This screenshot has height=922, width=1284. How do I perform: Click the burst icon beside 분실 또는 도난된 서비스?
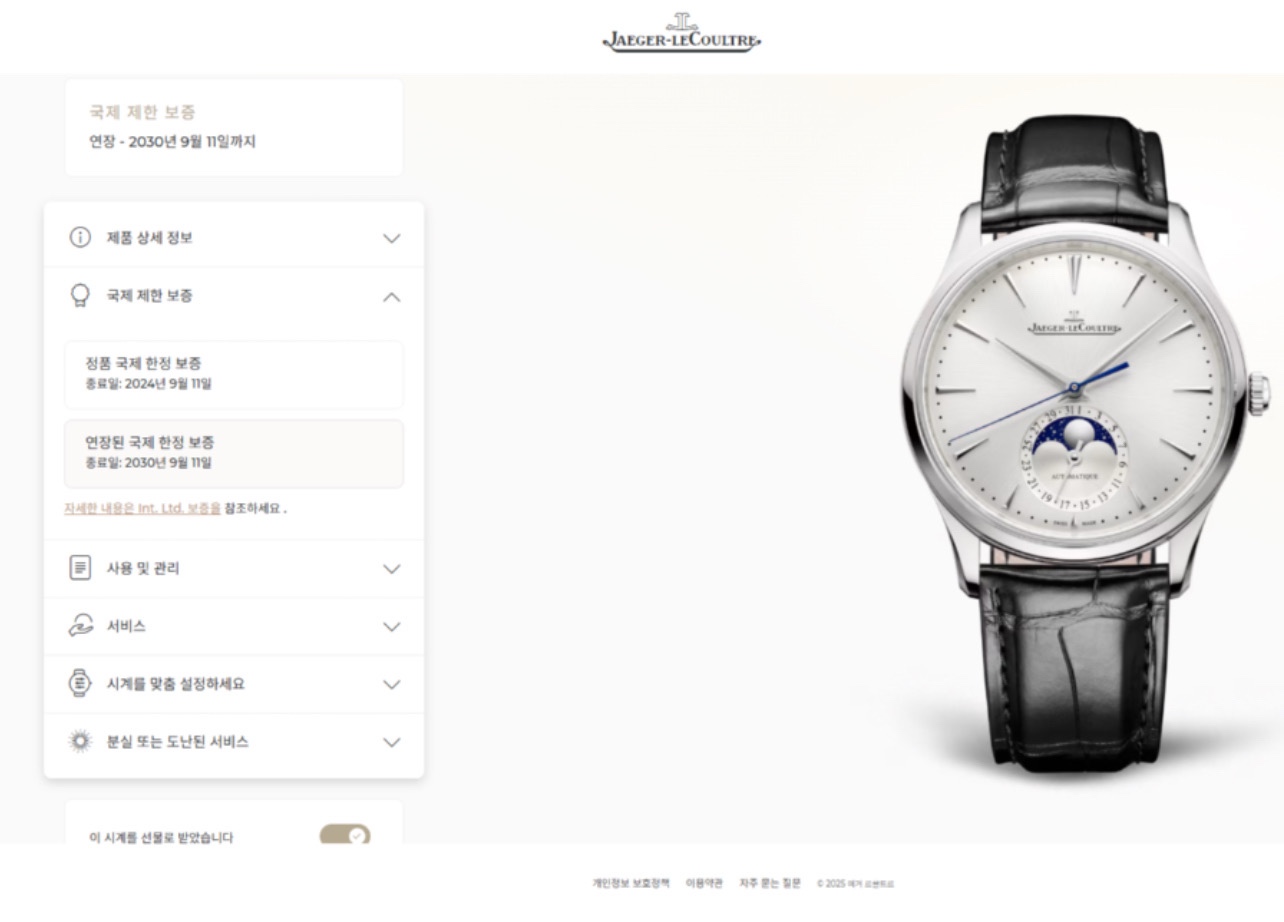(80, 742)
